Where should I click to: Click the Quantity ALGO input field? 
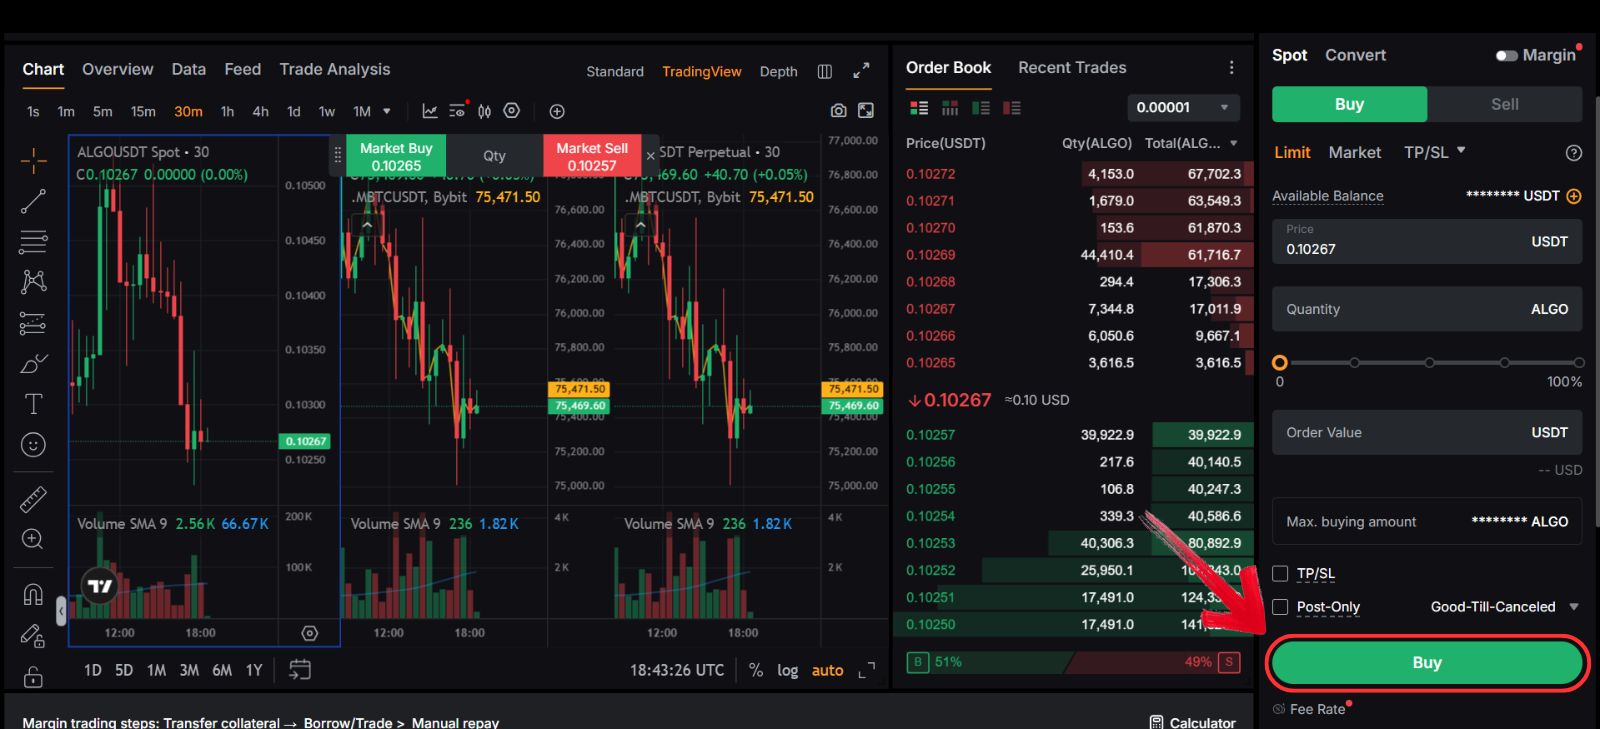pos(1427,309)
